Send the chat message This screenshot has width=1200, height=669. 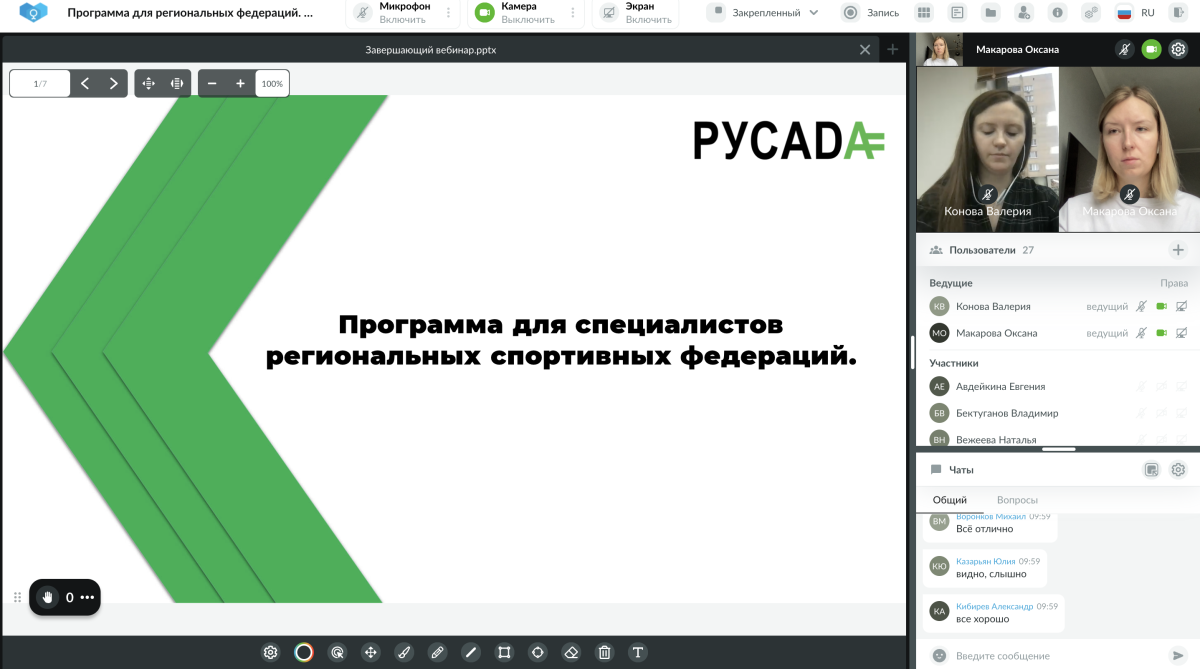click(x=1177, y=656)
